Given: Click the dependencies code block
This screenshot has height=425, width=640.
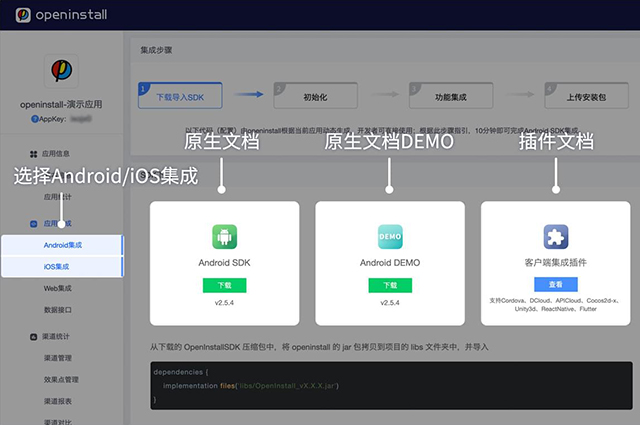Looking at the screenshot, I should [391, 385].
